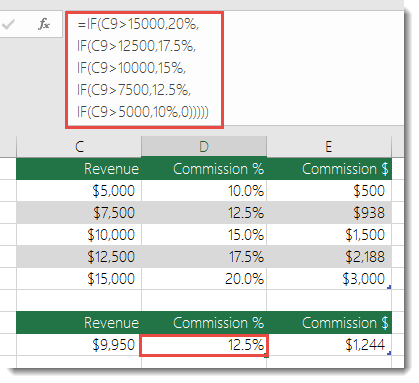Click the lower table's Commission % header
Screen dimensions: 419x383
204,323
